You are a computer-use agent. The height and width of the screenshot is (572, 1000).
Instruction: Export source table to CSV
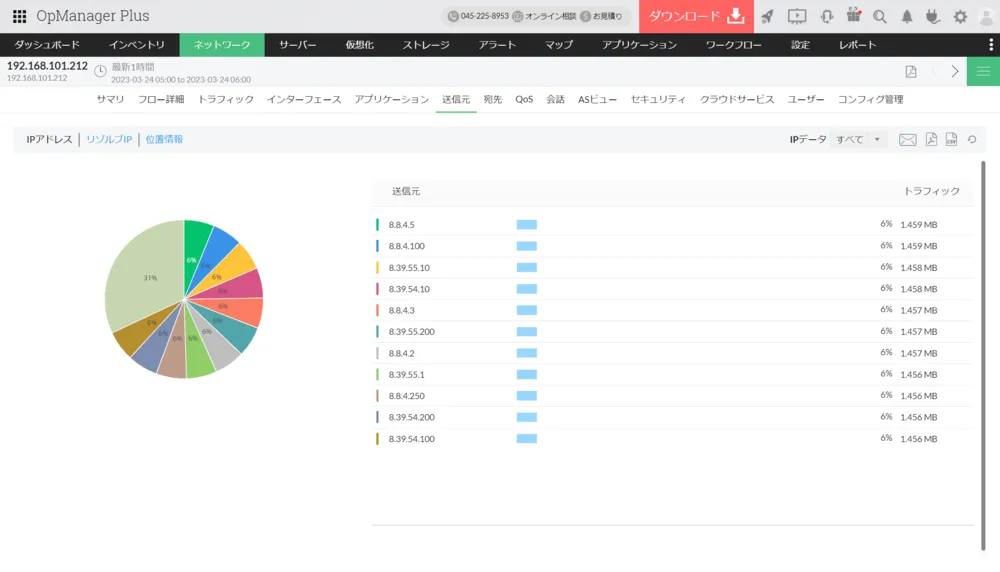pyautogui.click(x=952, y=139)
